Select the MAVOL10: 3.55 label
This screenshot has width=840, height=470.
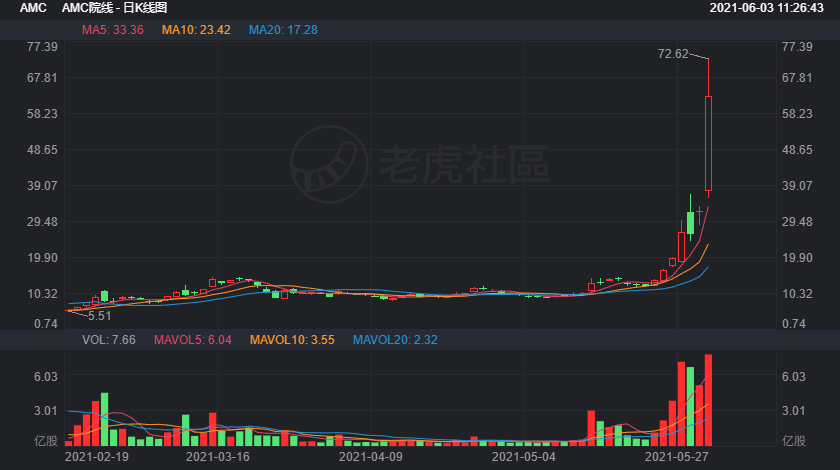tap(292, 340)
